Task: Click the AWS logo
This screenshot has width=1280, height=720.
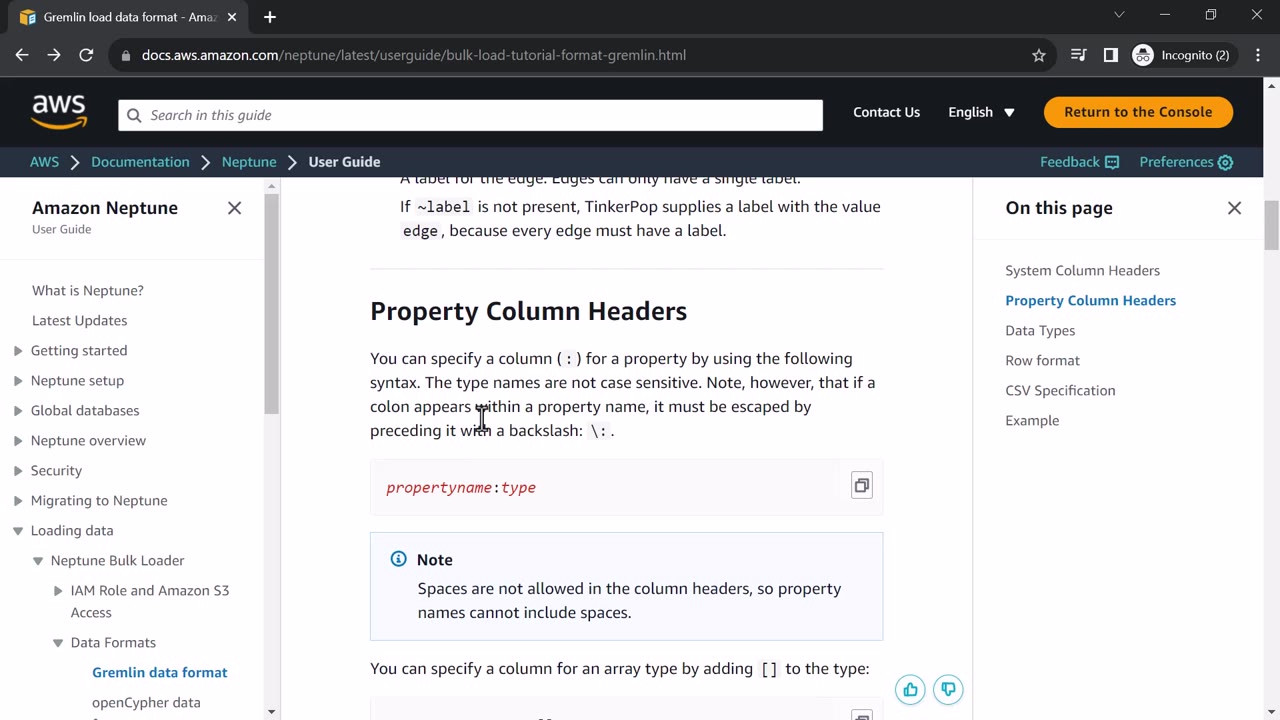Action: [59, 112]
